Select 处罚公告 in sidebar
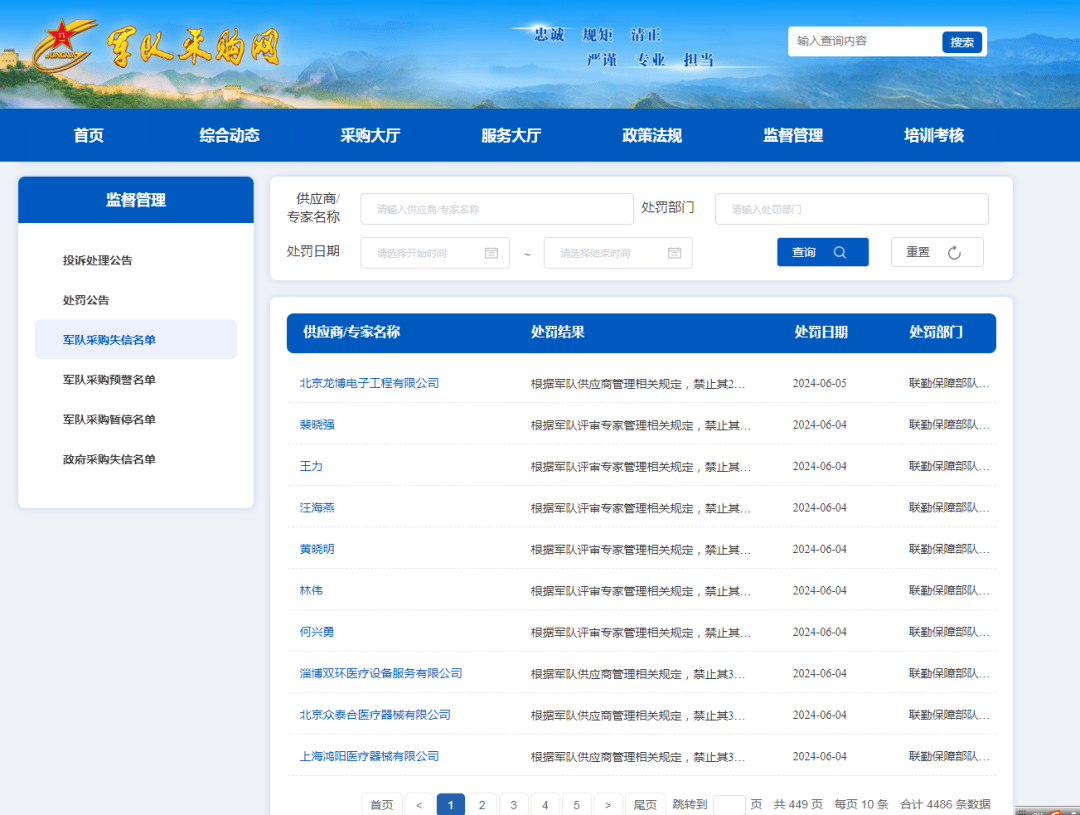1080x815 pixels. (x=86, y=300)
